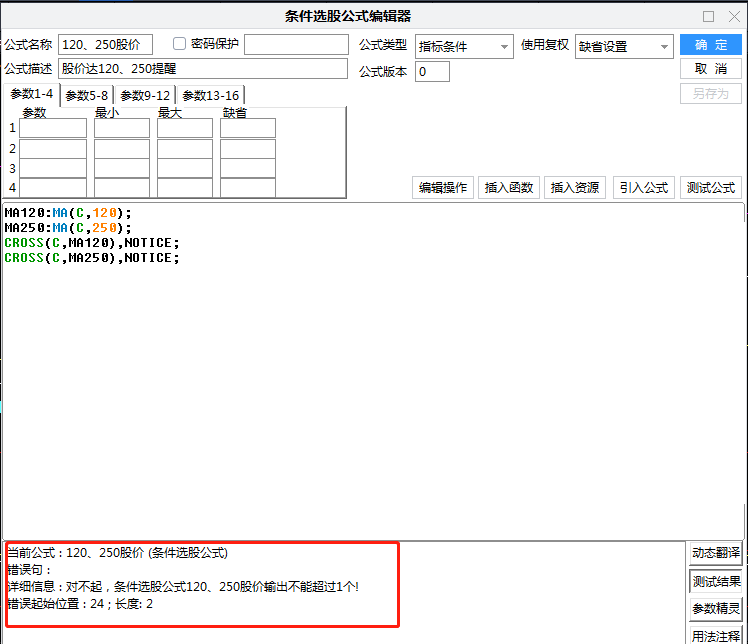Click into the 公式名称 input field
This screenshot has height=644, width=748.
105,45
